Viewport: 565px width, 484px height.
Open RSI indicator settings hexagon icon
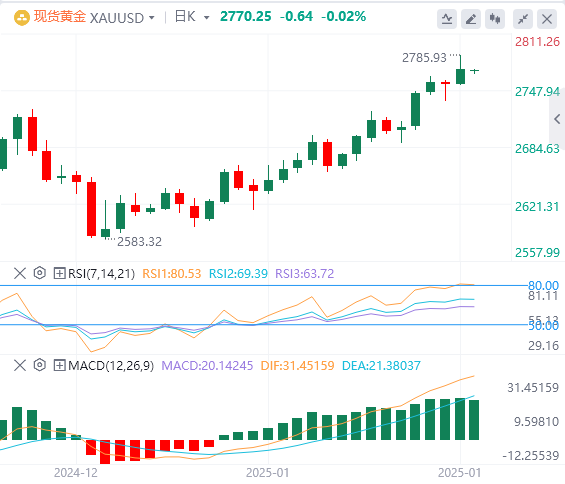40,273
